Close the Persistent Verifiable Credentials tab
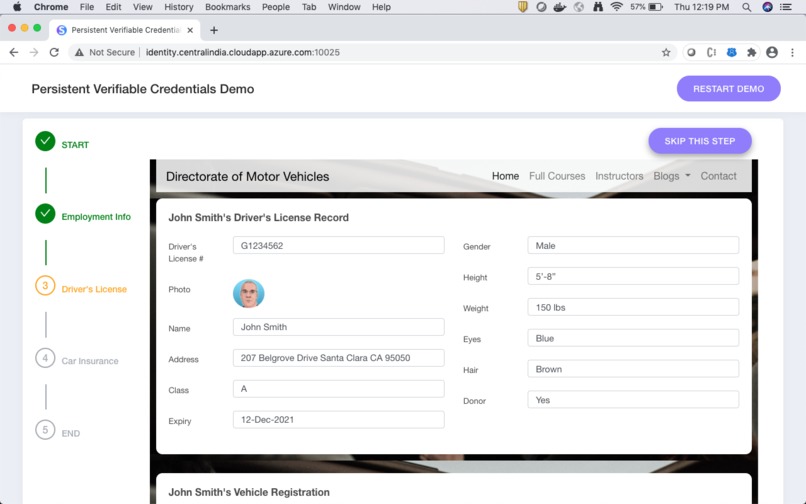Viewport: 806px width, 504px height. (x=190, y=30)
